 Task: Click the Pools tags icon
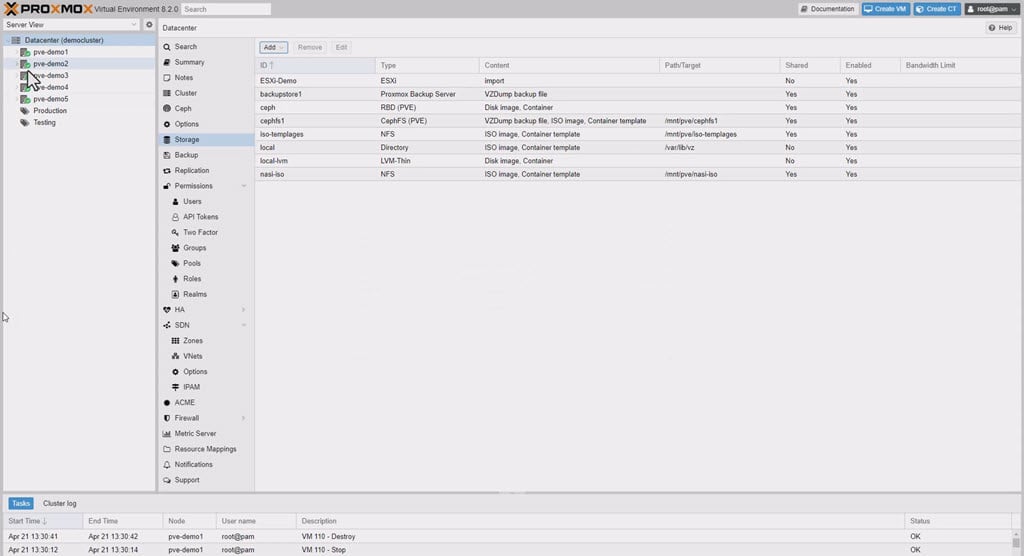[x=175, y=263]
